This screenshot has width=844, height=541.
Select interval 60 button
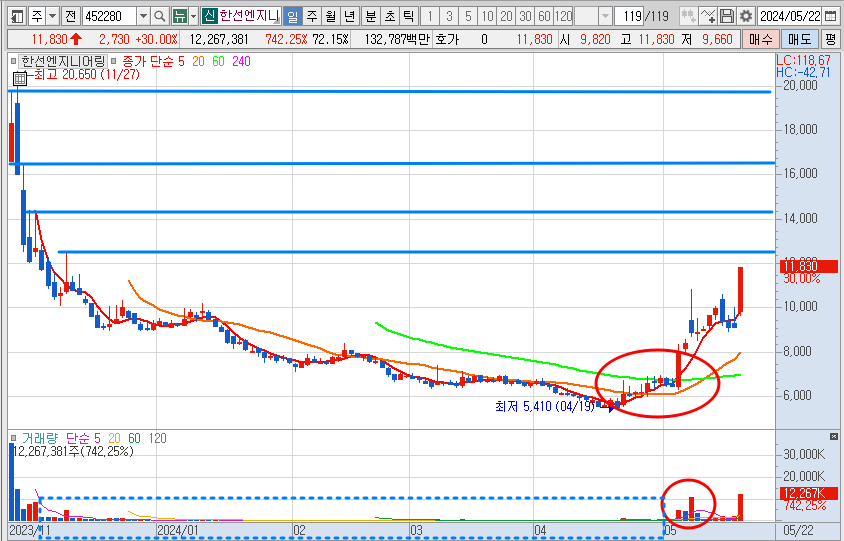click(544, 16)
